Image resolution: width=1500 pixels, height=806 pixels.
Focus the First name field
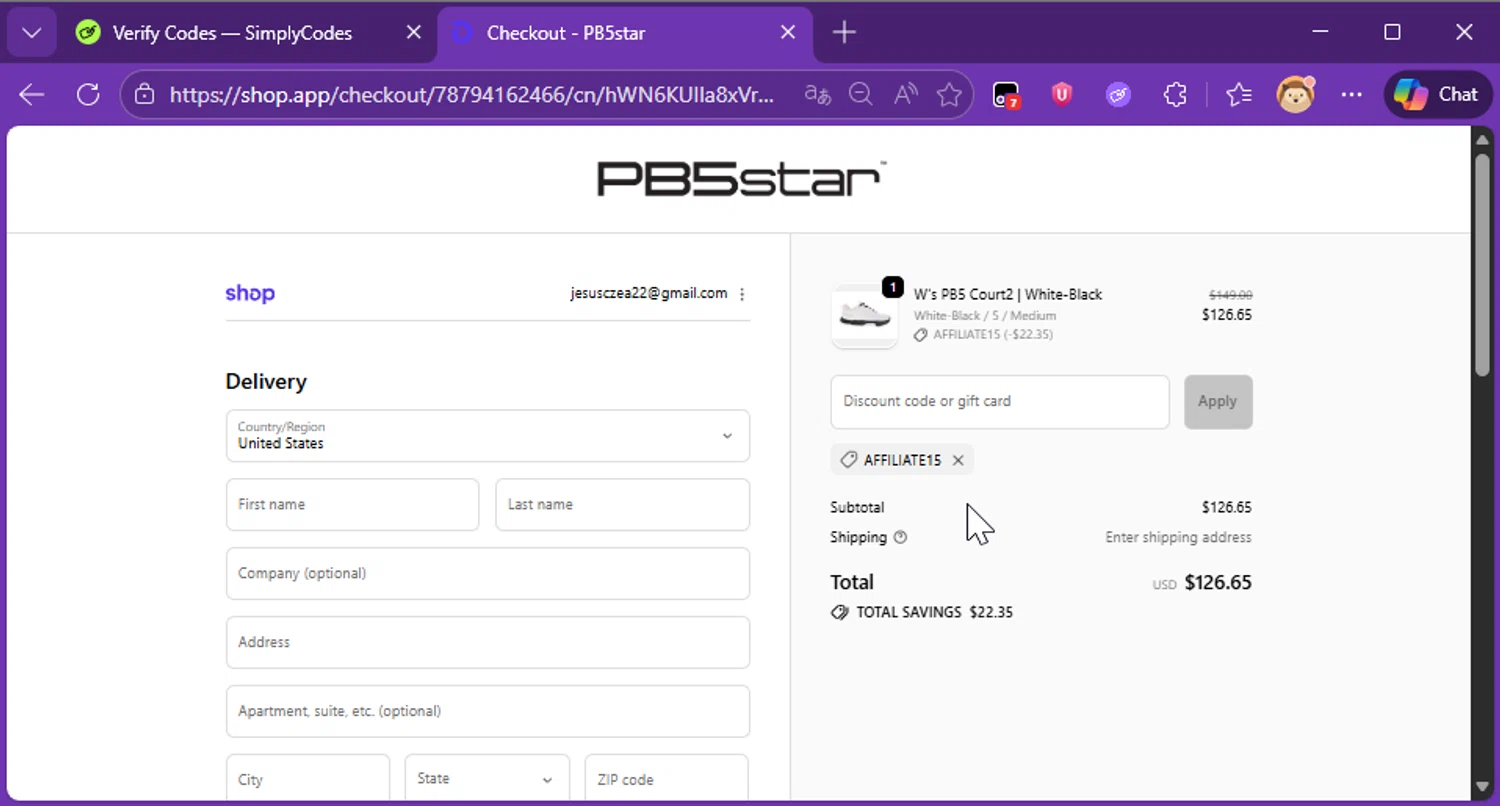pyautogui.click(x=353, y=505)
